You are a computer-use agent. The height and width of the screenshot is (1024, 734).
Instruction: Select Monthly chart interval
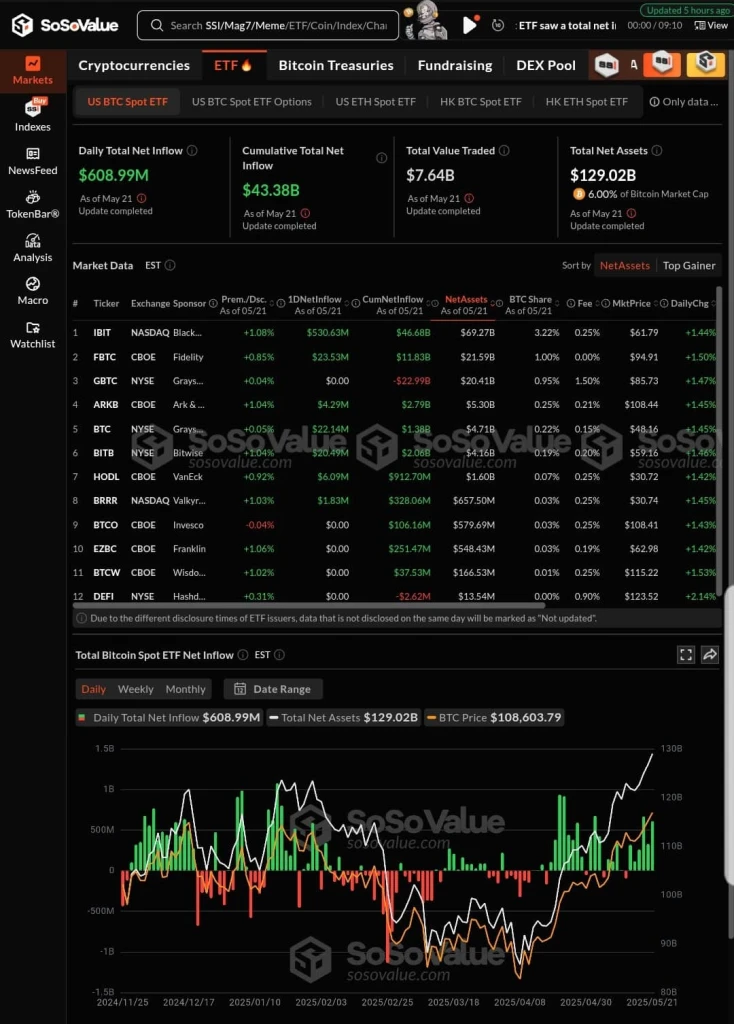pyautogui.click(x=185, y=689)
